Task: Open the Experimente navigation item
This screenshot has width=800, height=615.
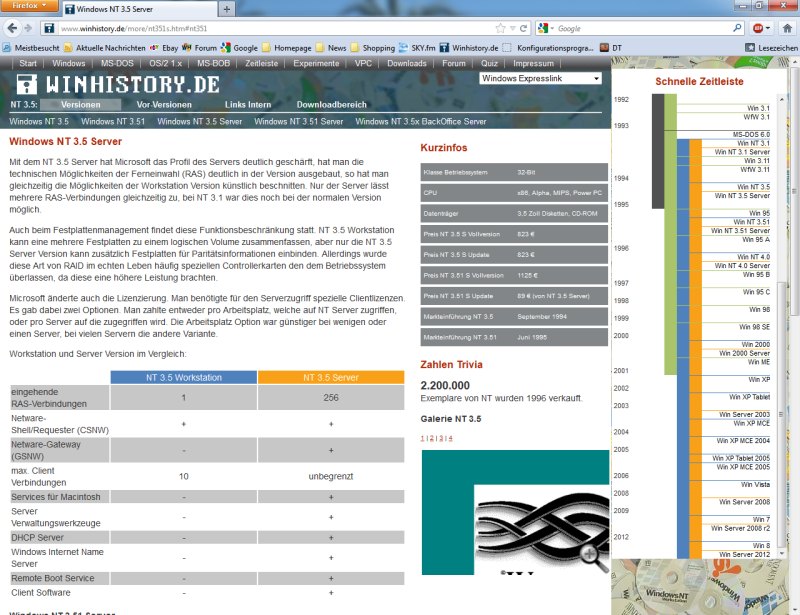Action: (x=316, y=63)
